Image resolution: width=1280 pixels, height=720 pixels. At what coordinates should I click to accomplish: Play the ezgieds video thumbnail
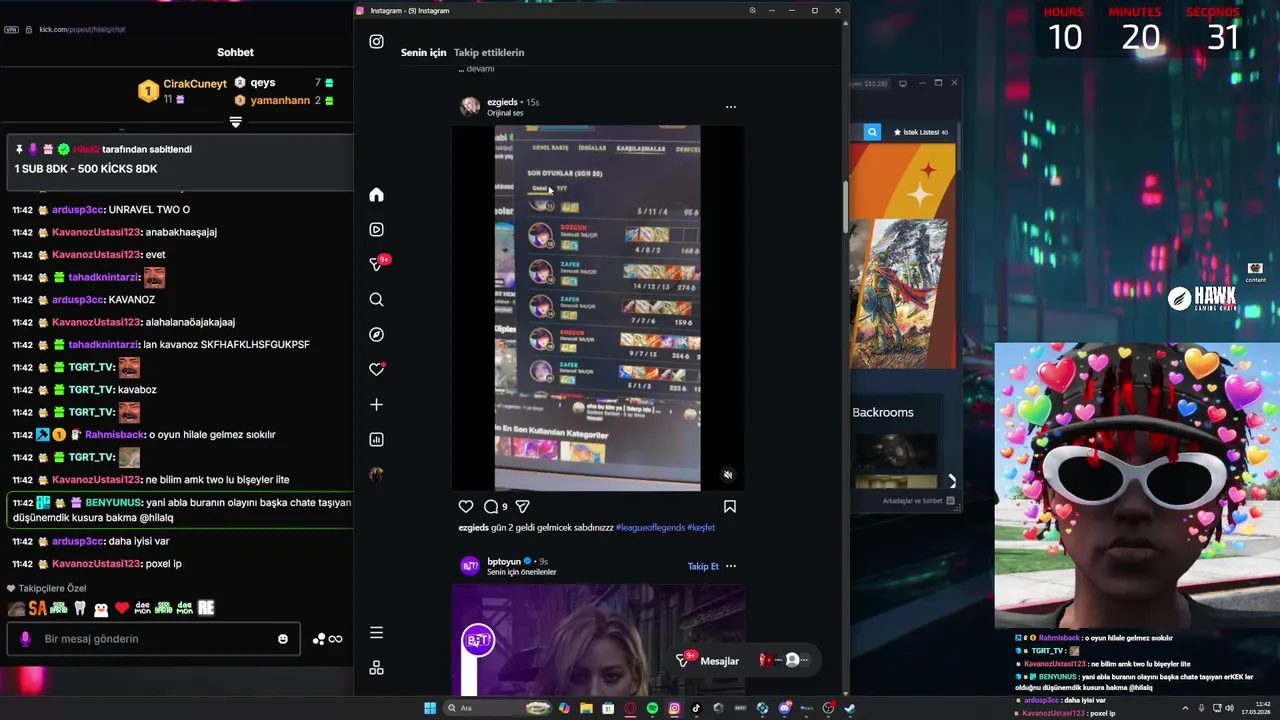(x=598, y=308)
